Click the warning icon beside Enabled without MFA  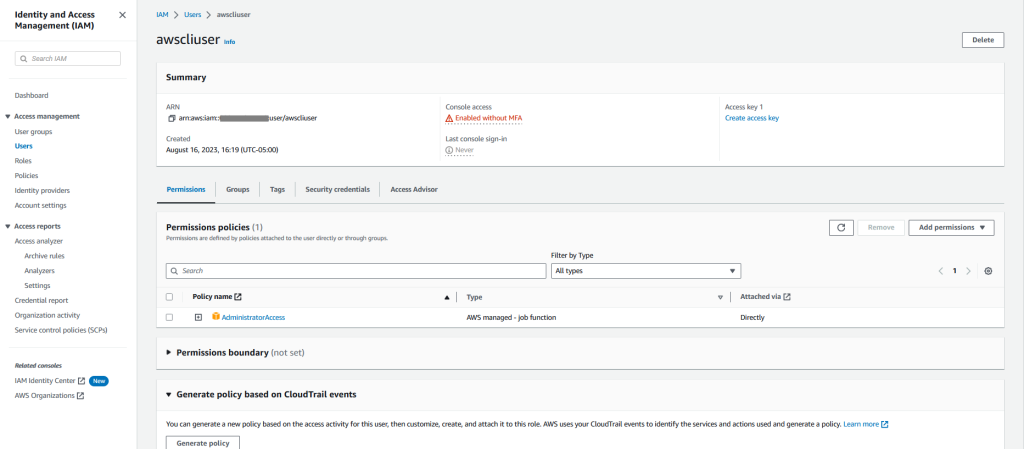[x=449, y=118]
